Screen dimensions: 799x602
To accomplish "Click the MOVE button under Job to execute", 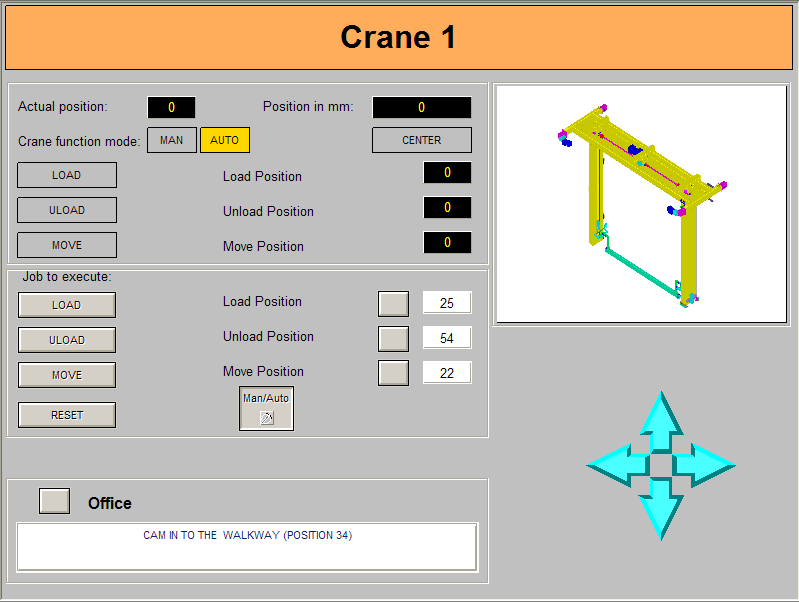I will [x=67, y=375].
